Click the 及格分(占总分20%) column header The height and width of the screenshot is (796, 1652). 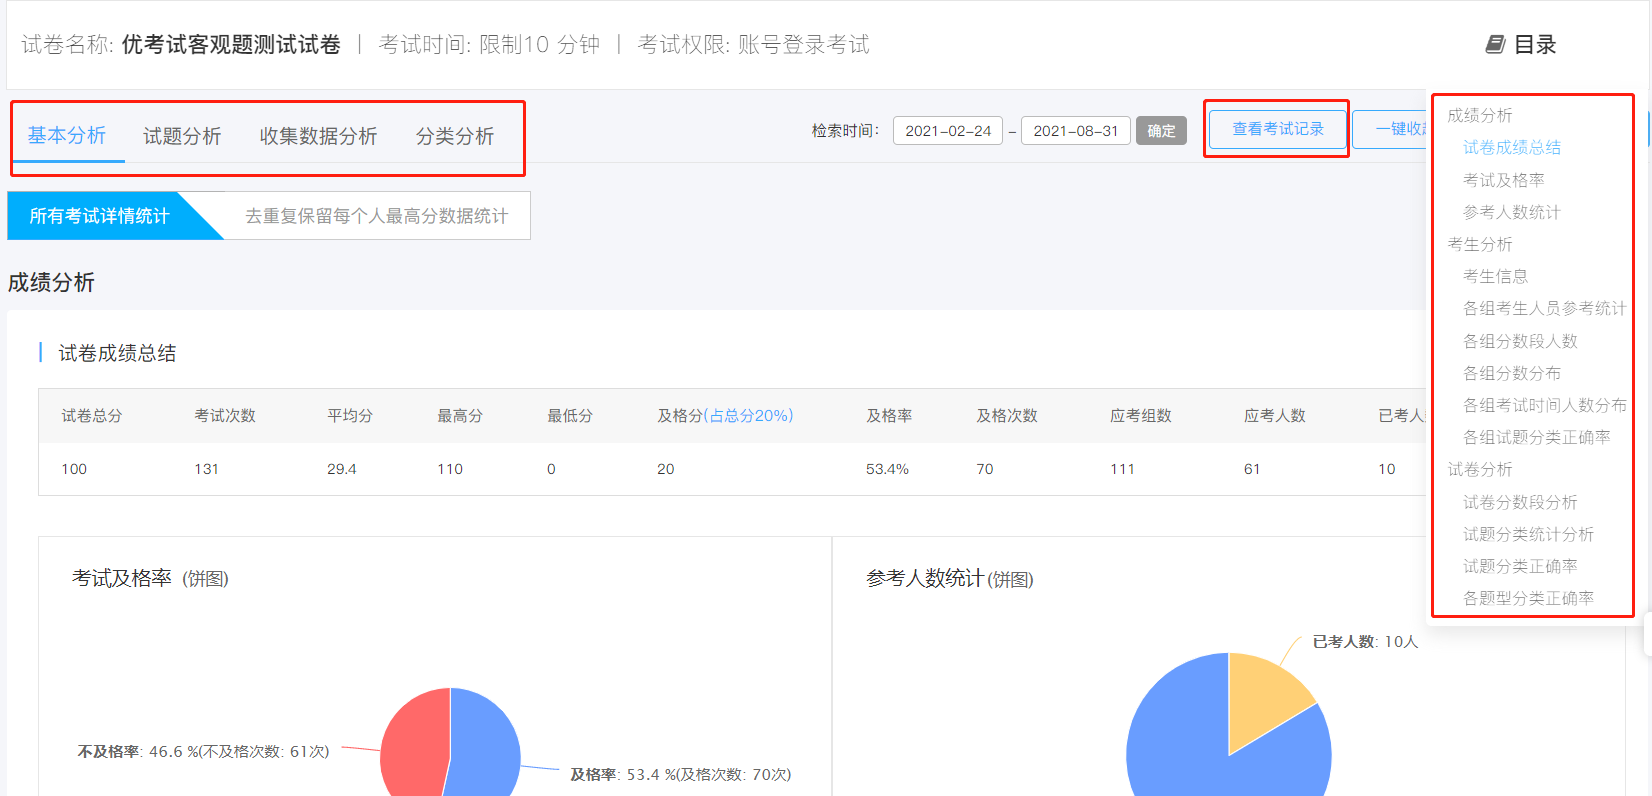point(725,415)
